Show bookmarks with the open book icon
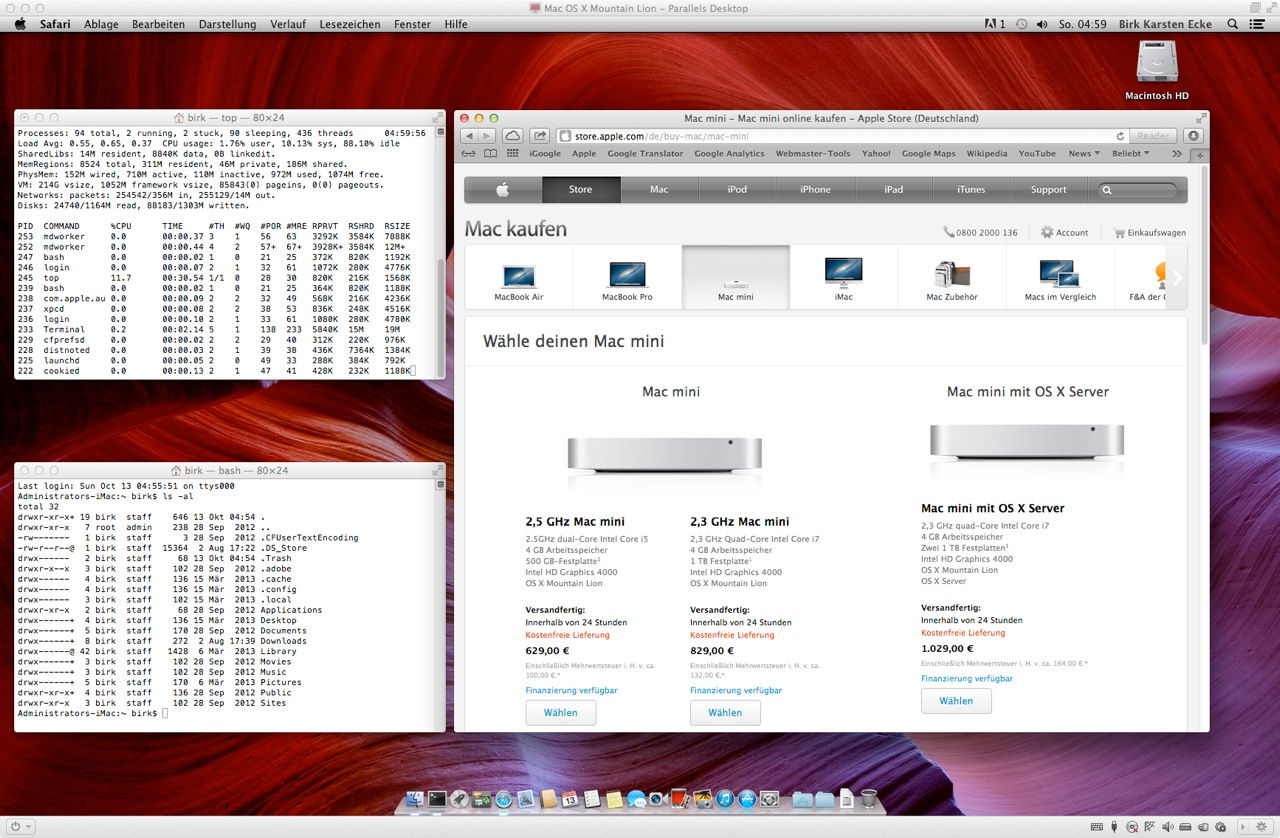This screenshot has width=1280, height=838. click(x=490, y=154)
